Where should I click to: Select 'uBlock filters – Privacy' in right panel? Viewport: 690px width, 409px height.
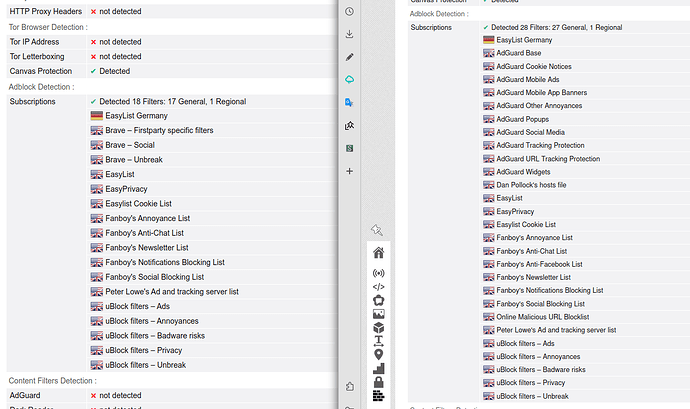pyautogui.click(x=531, y=383)
